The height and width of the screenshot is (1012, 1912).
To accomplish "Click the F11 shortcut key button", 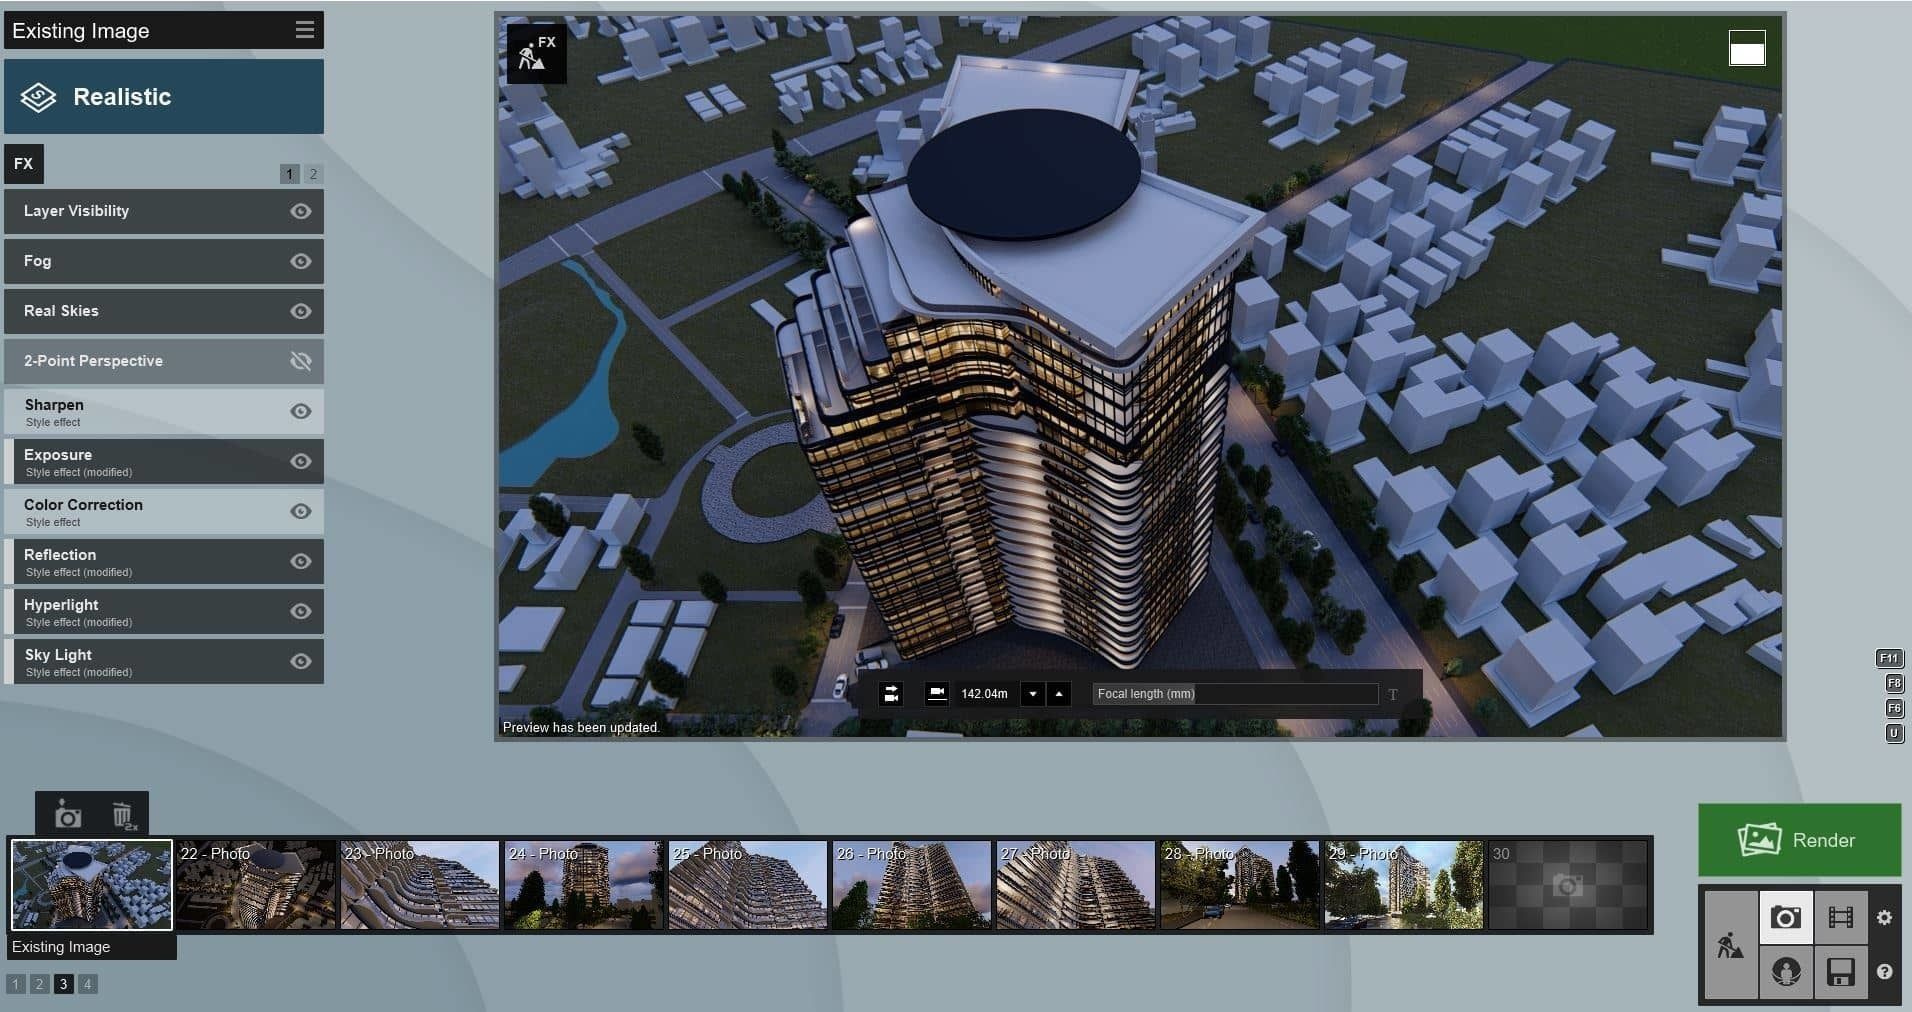I will pyautogui.click(x=1889, y=658).
